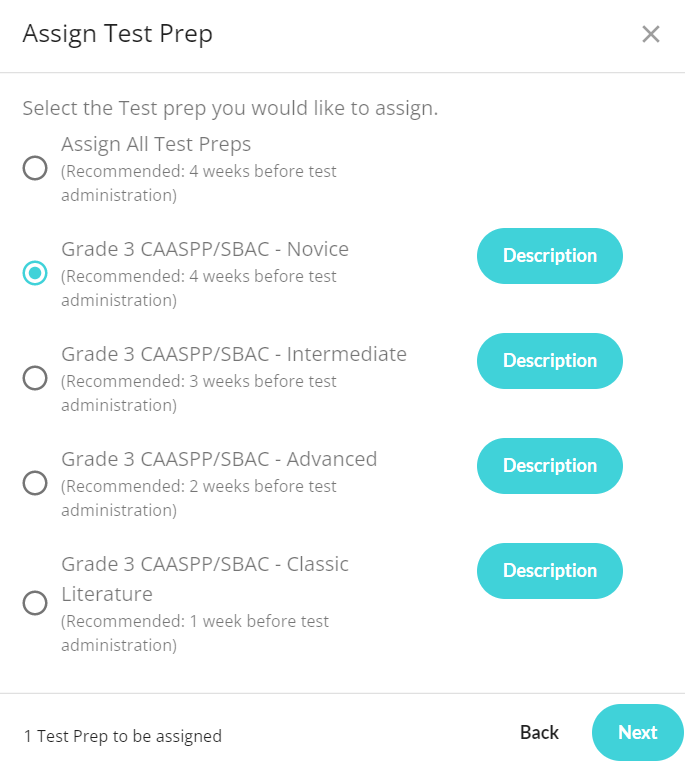Click 'Grade 3 CAASPP/SBAC - Novice' label text
The width and height of the screenshot is (685, 765).
205,249
